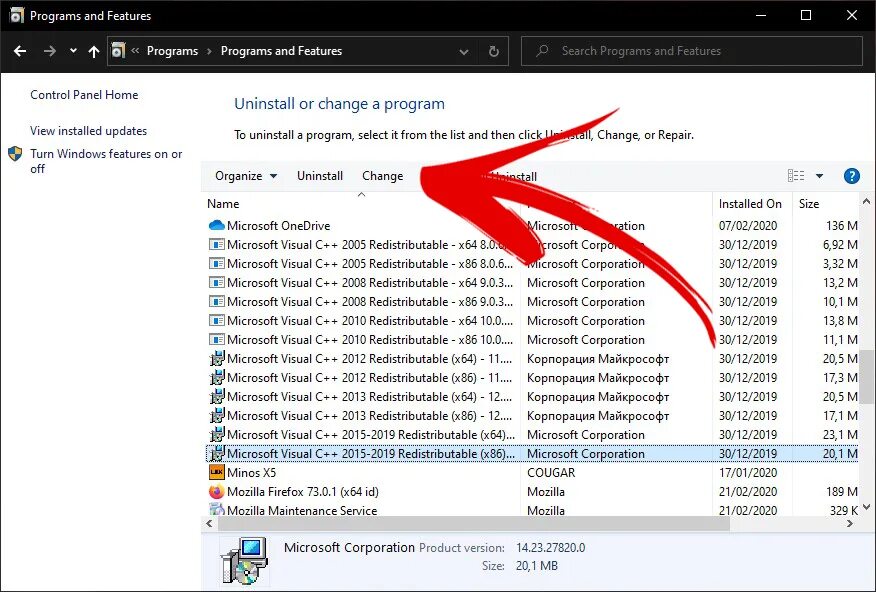Image resolution: width=876 pixels, height=592 pixels.
Task: Select Microsoft OneDrive program name
Action: (x=278, y=226)
